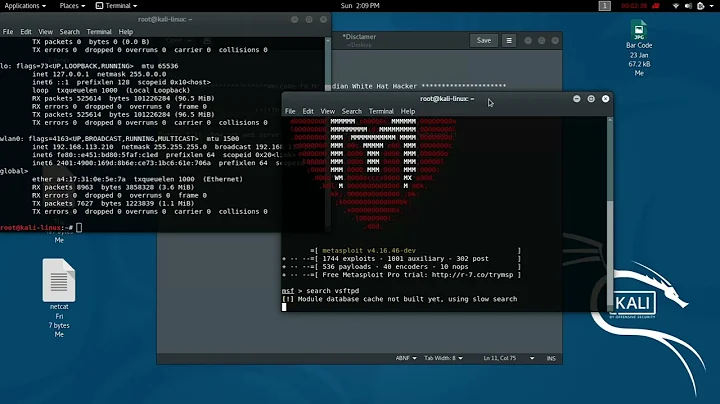
Task: Click 'ether a4:17:31:0e:5e:7a' MAC address text
Action: 79,179
